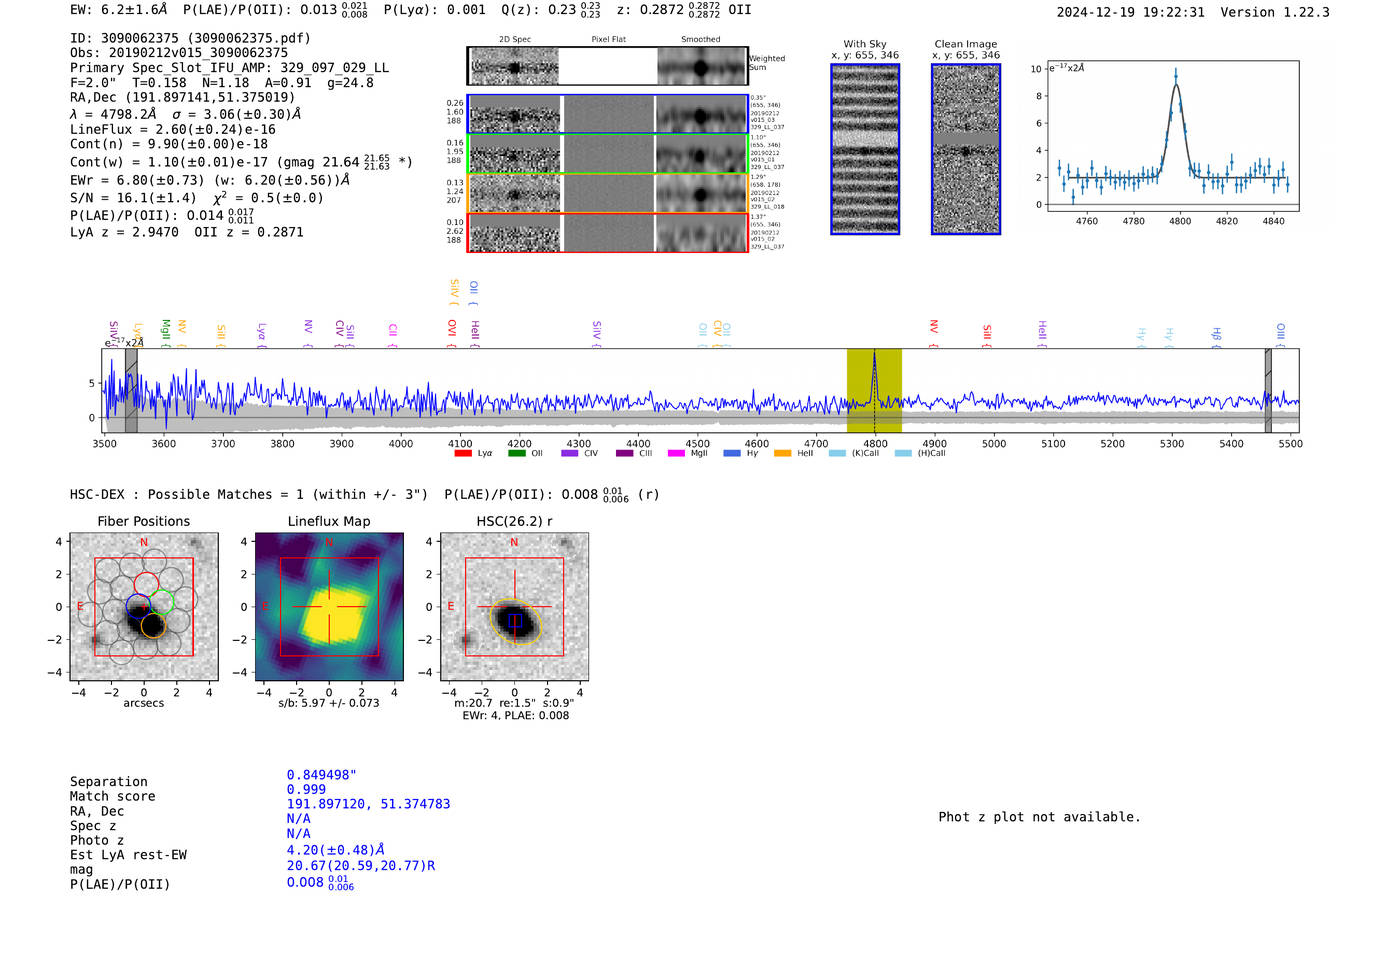Click the orange fiber circle in Fiber Positions
This screenshot has height=953, width=1400.
[152, 626]
